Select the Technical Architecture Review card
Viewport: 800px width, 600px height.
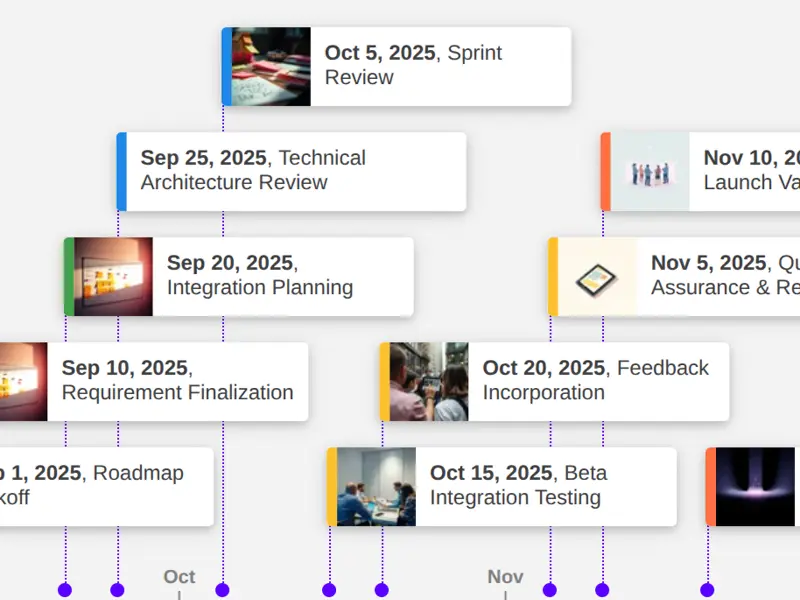[290, 171]
